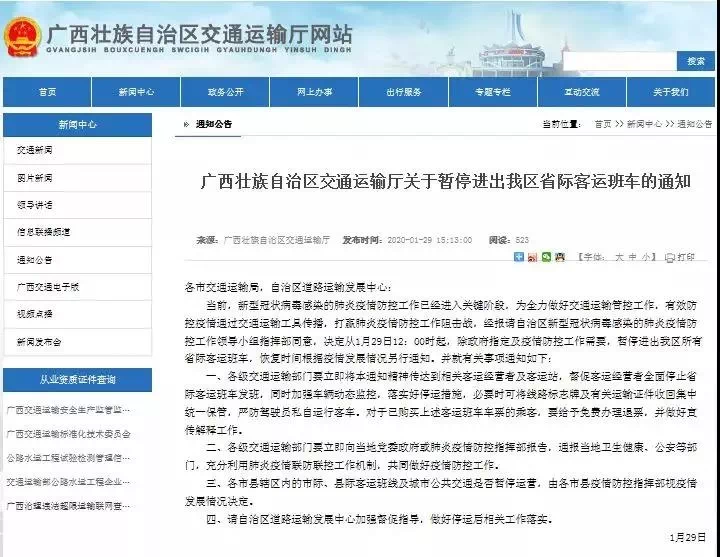Click breadcrumb 新闻中心 link

coord(644,124)
